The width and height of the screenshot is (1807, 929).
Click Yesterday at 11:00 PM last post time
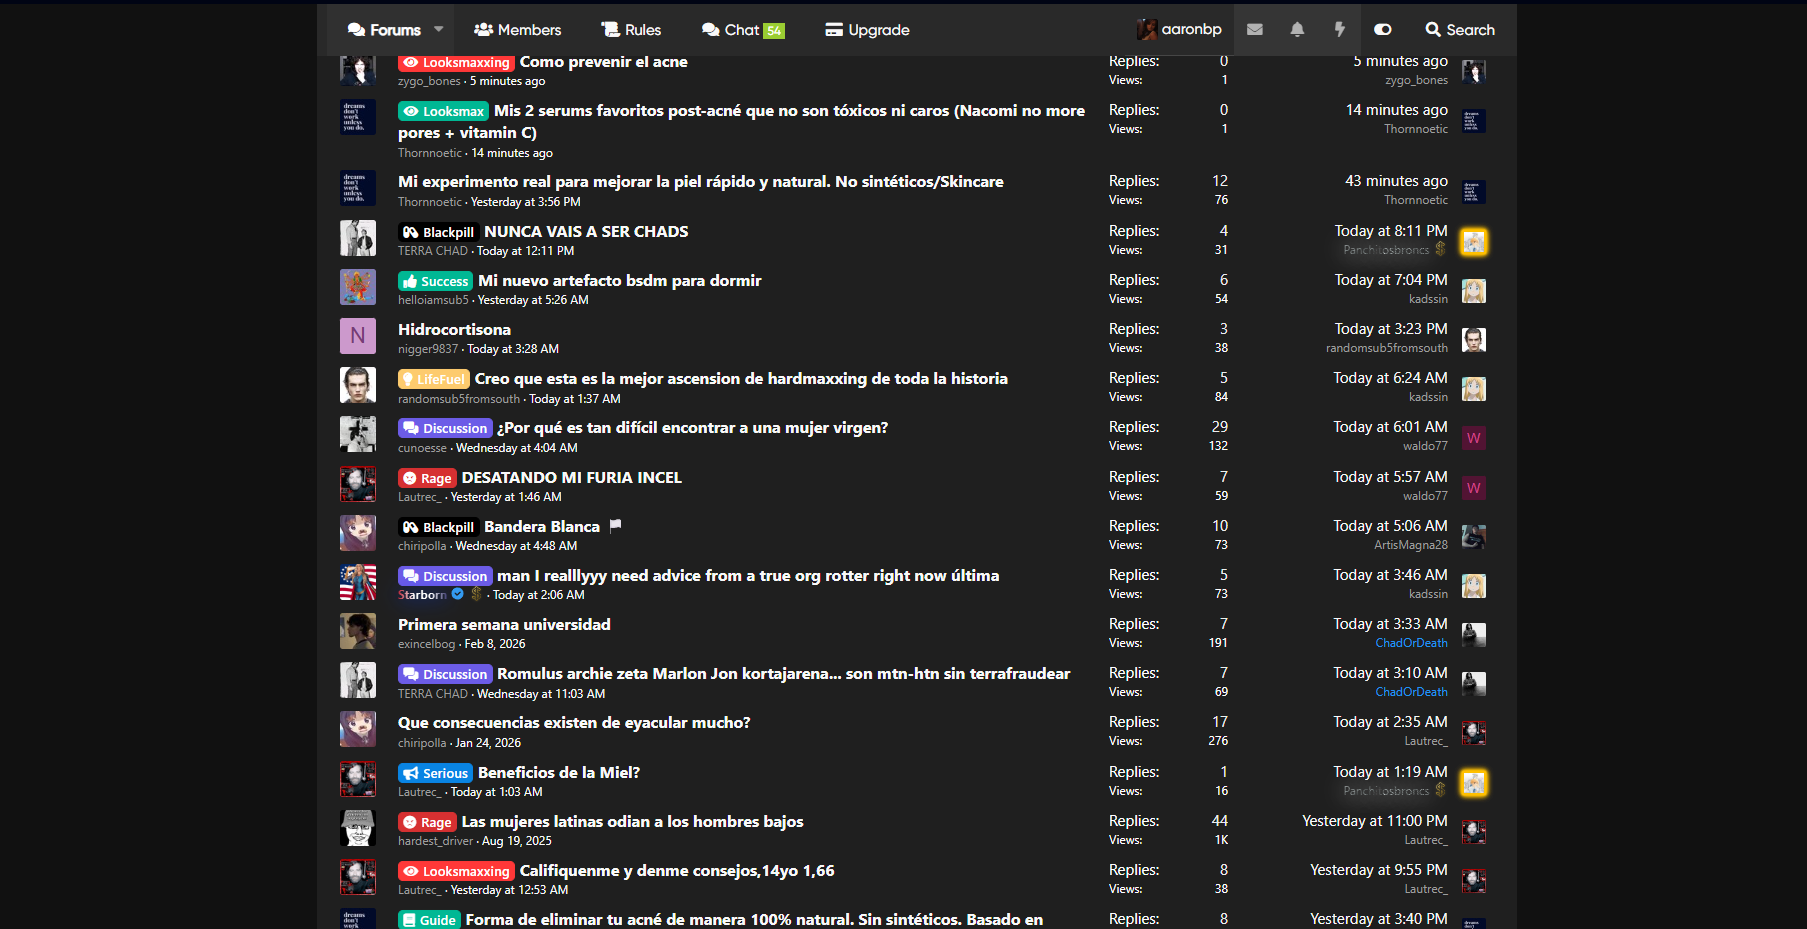1375,821
